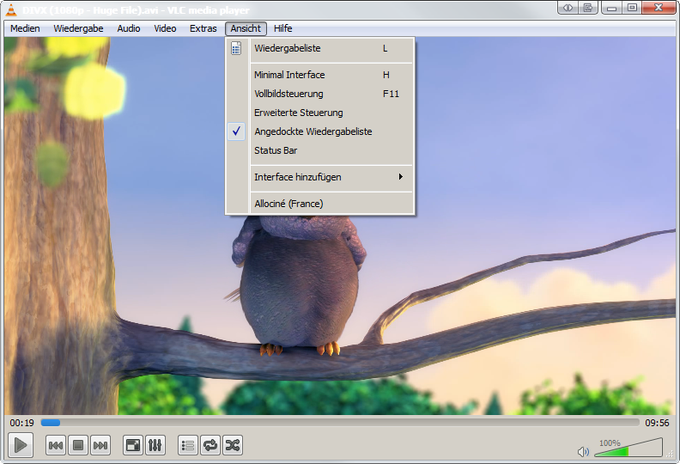Open the Hilfe menu

(x=283, y=29)
